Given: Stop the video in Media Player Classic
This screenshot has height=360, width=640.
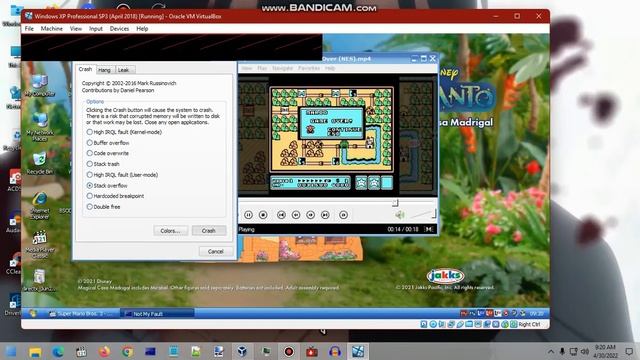Looking at the screenshot, I should (263, 215).
